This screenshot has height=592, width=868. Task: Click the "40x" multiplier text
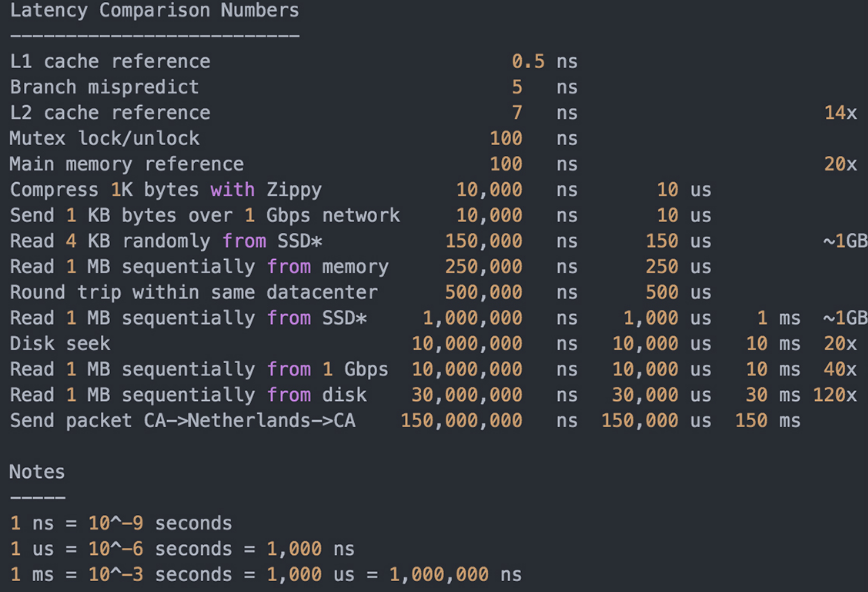pos(840,370)
